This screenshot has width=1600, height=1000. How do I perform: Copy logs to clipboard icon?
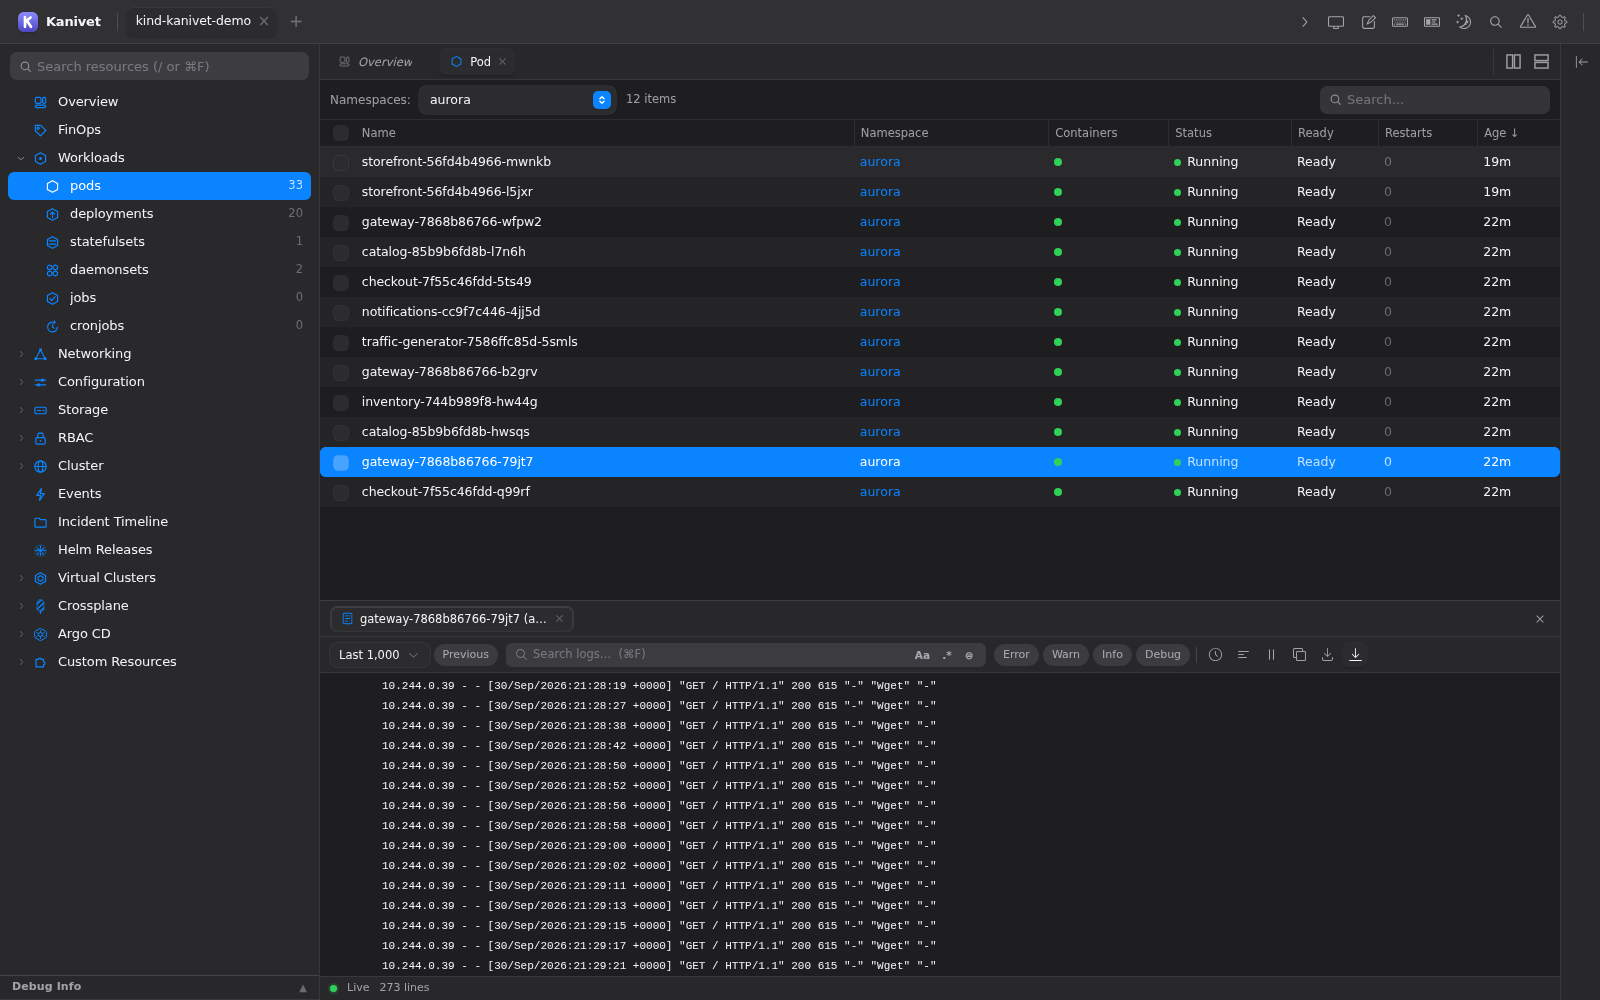1299,655
